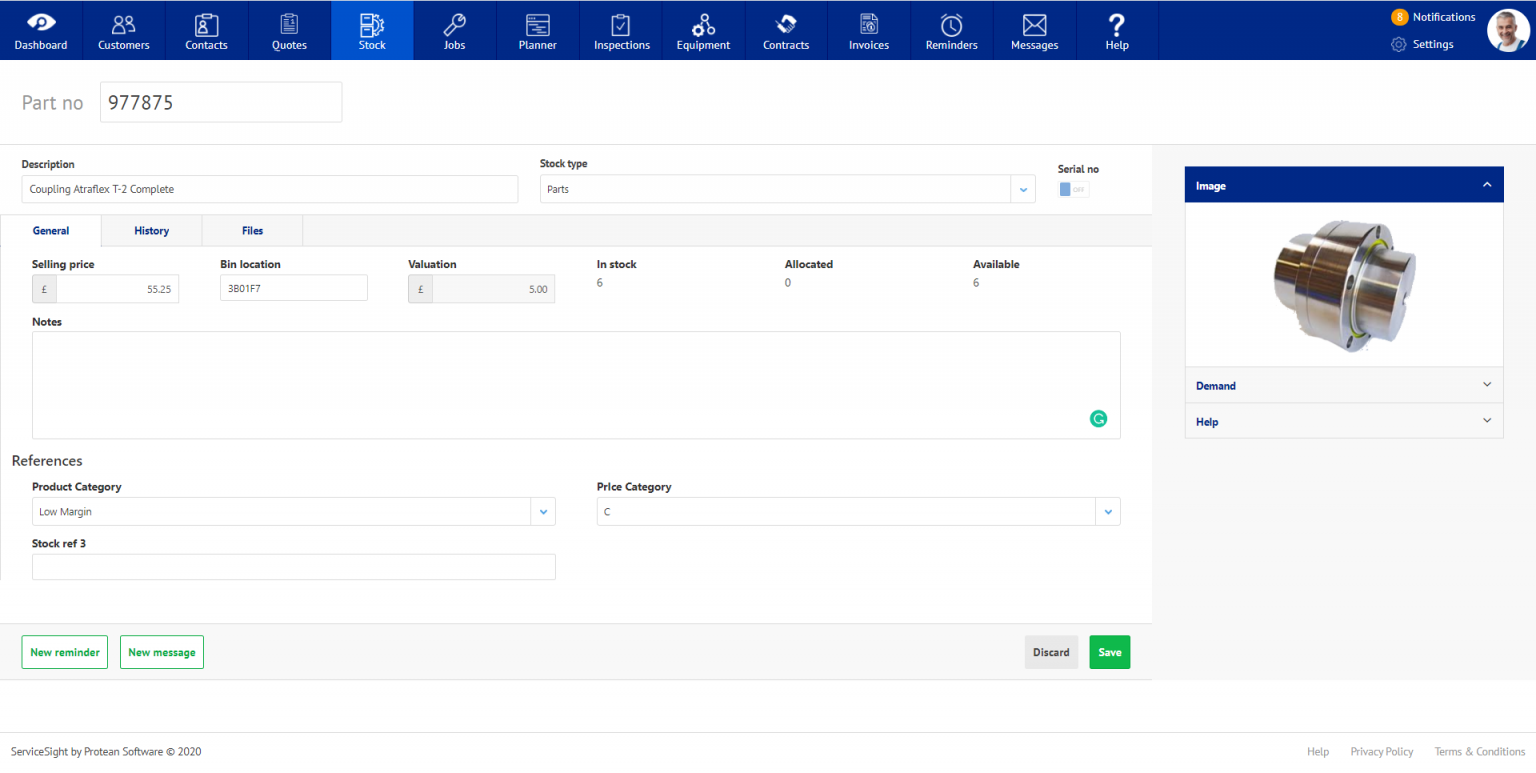Toggle the Serial no switch

[1071, 188]
